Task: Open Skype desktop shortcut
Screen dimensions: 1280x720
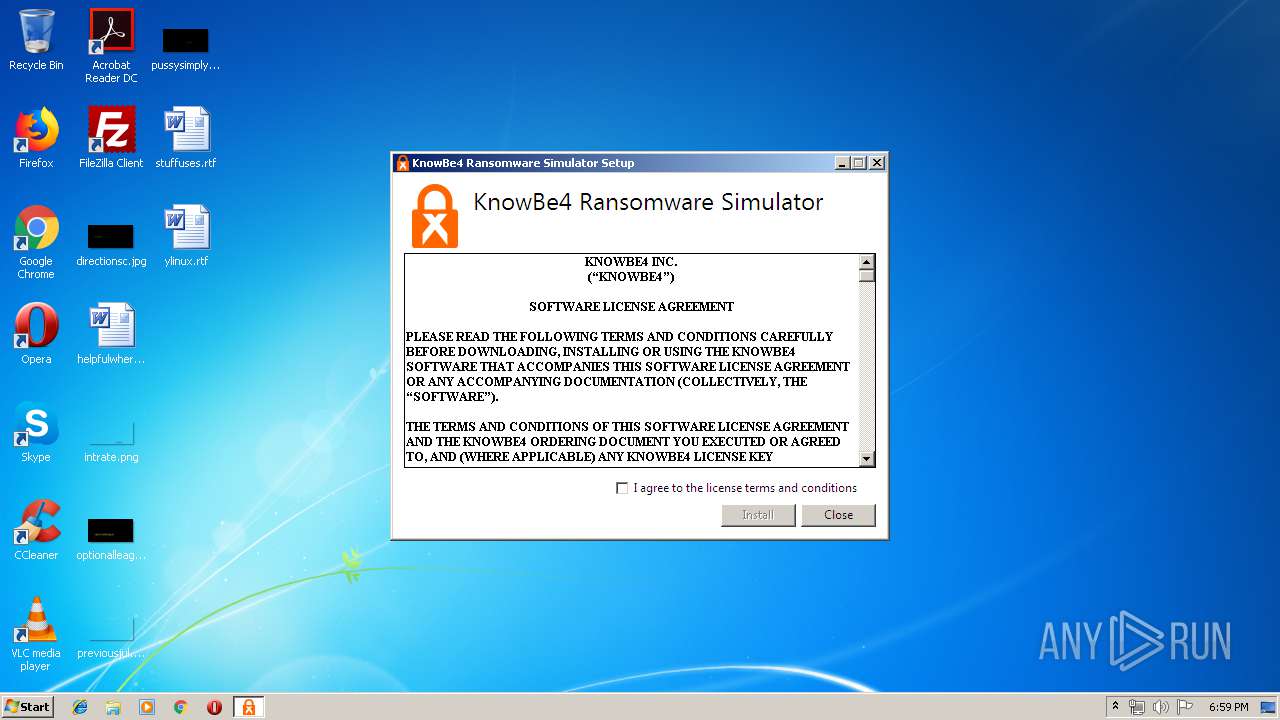Action: click(36, 432)
